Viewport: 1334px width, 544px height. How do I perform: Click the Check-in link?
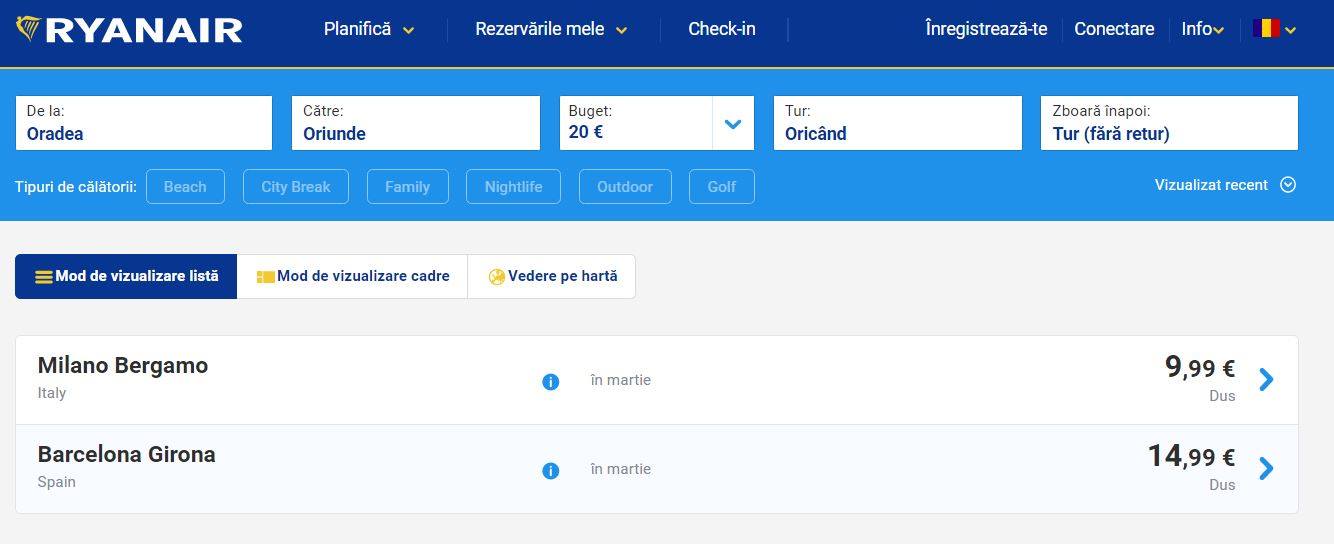coord(722,29)
